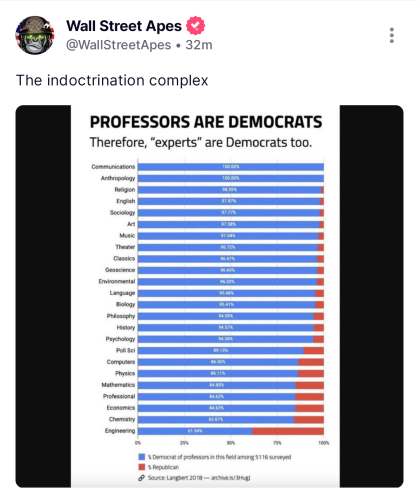This screenshot has width=419, height=500.
Task: Click the '% Republican' legend label
Action: click(x=163, y=467)
